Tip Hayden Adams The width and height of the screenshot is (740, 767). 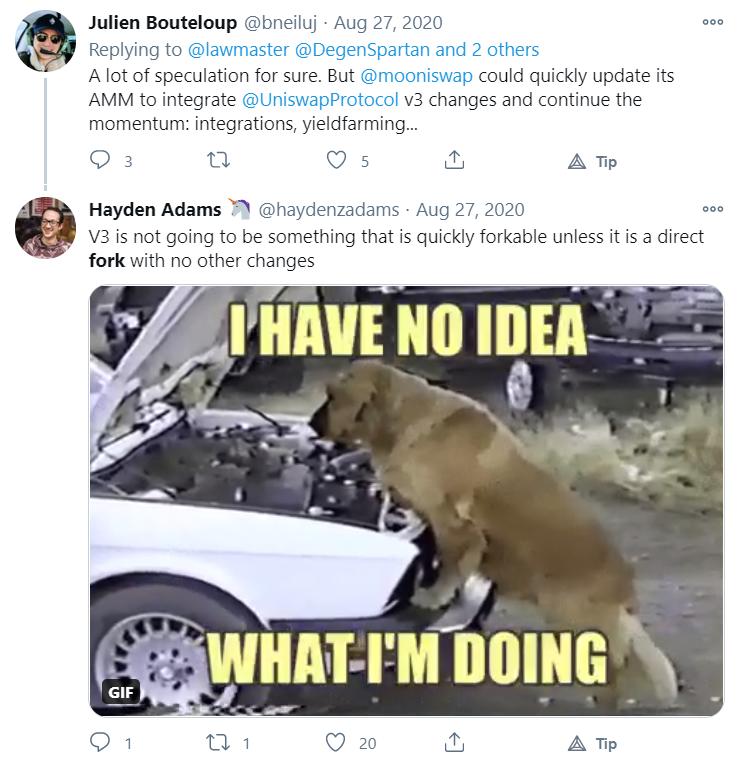click(x=592, y=744)
